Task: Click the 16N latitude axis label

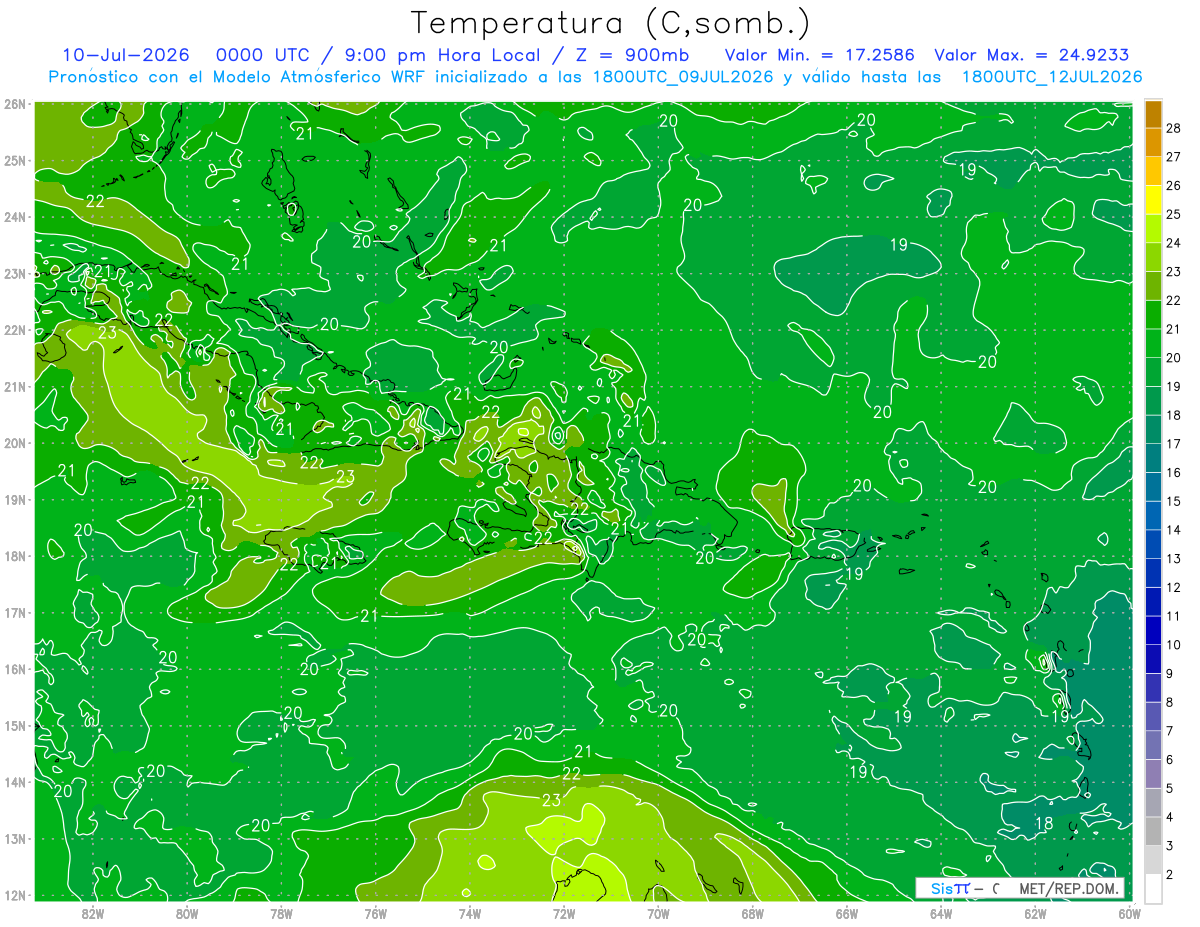Action: (15, 669)
